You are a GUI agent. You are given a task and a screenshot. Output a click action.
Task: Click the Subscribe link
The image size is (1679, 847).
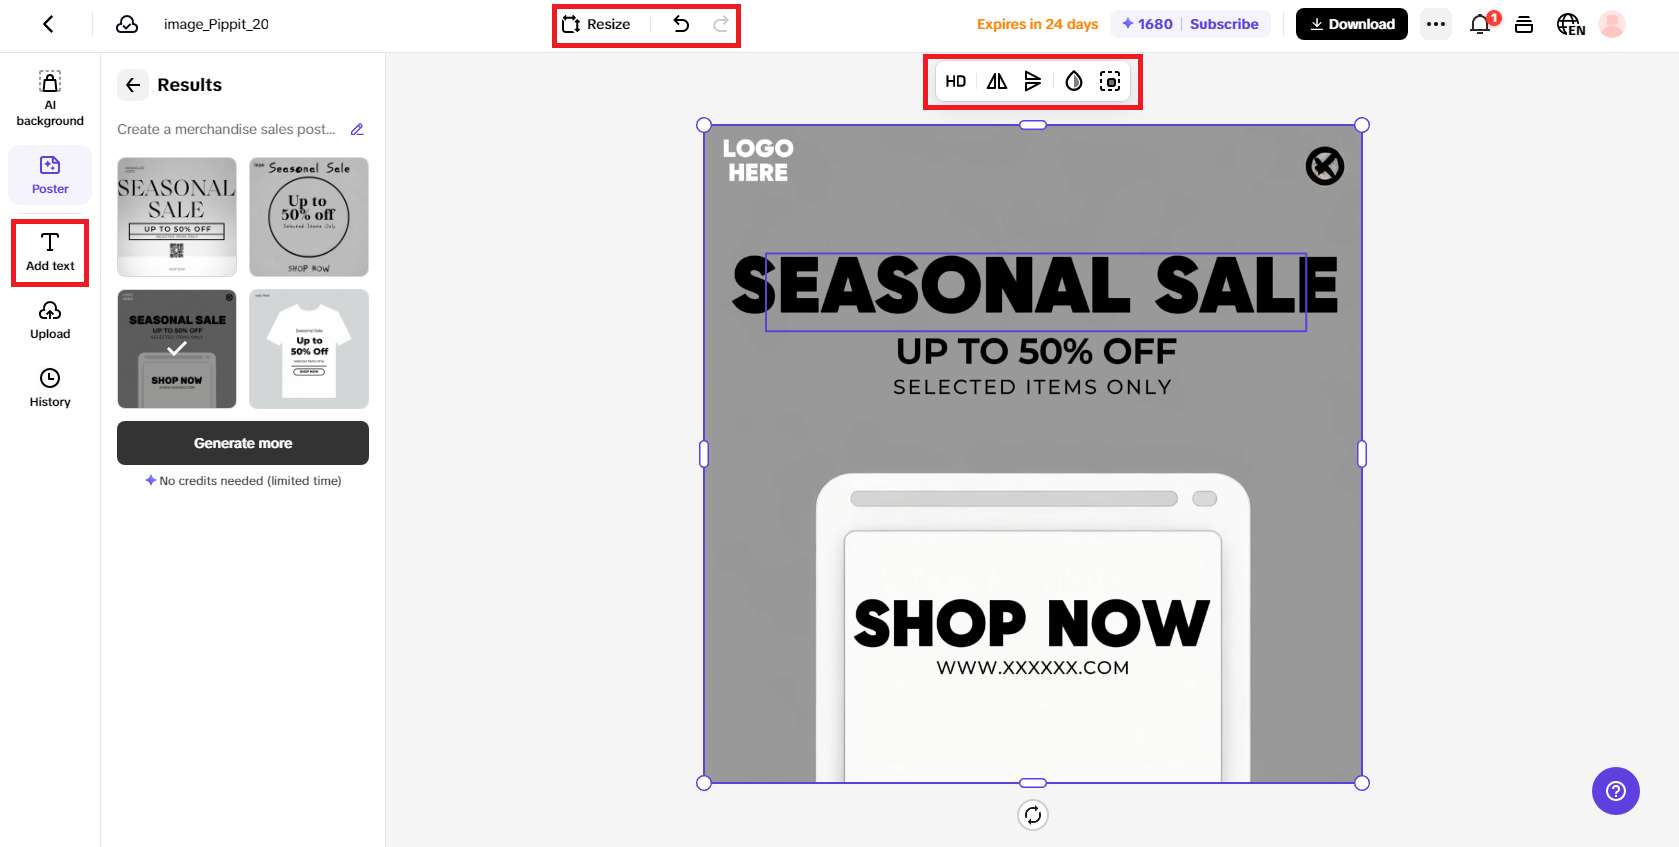[x=1224, y=24]
